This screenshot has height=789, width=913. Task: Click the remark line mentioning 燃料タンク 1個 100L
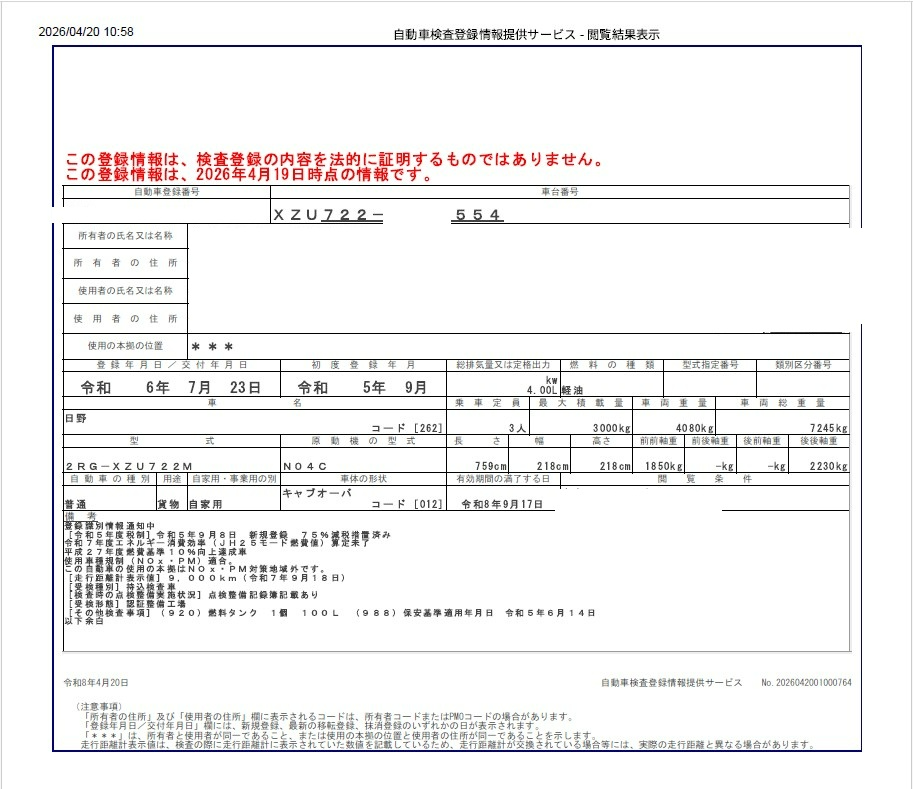click(x=331, y=613)
